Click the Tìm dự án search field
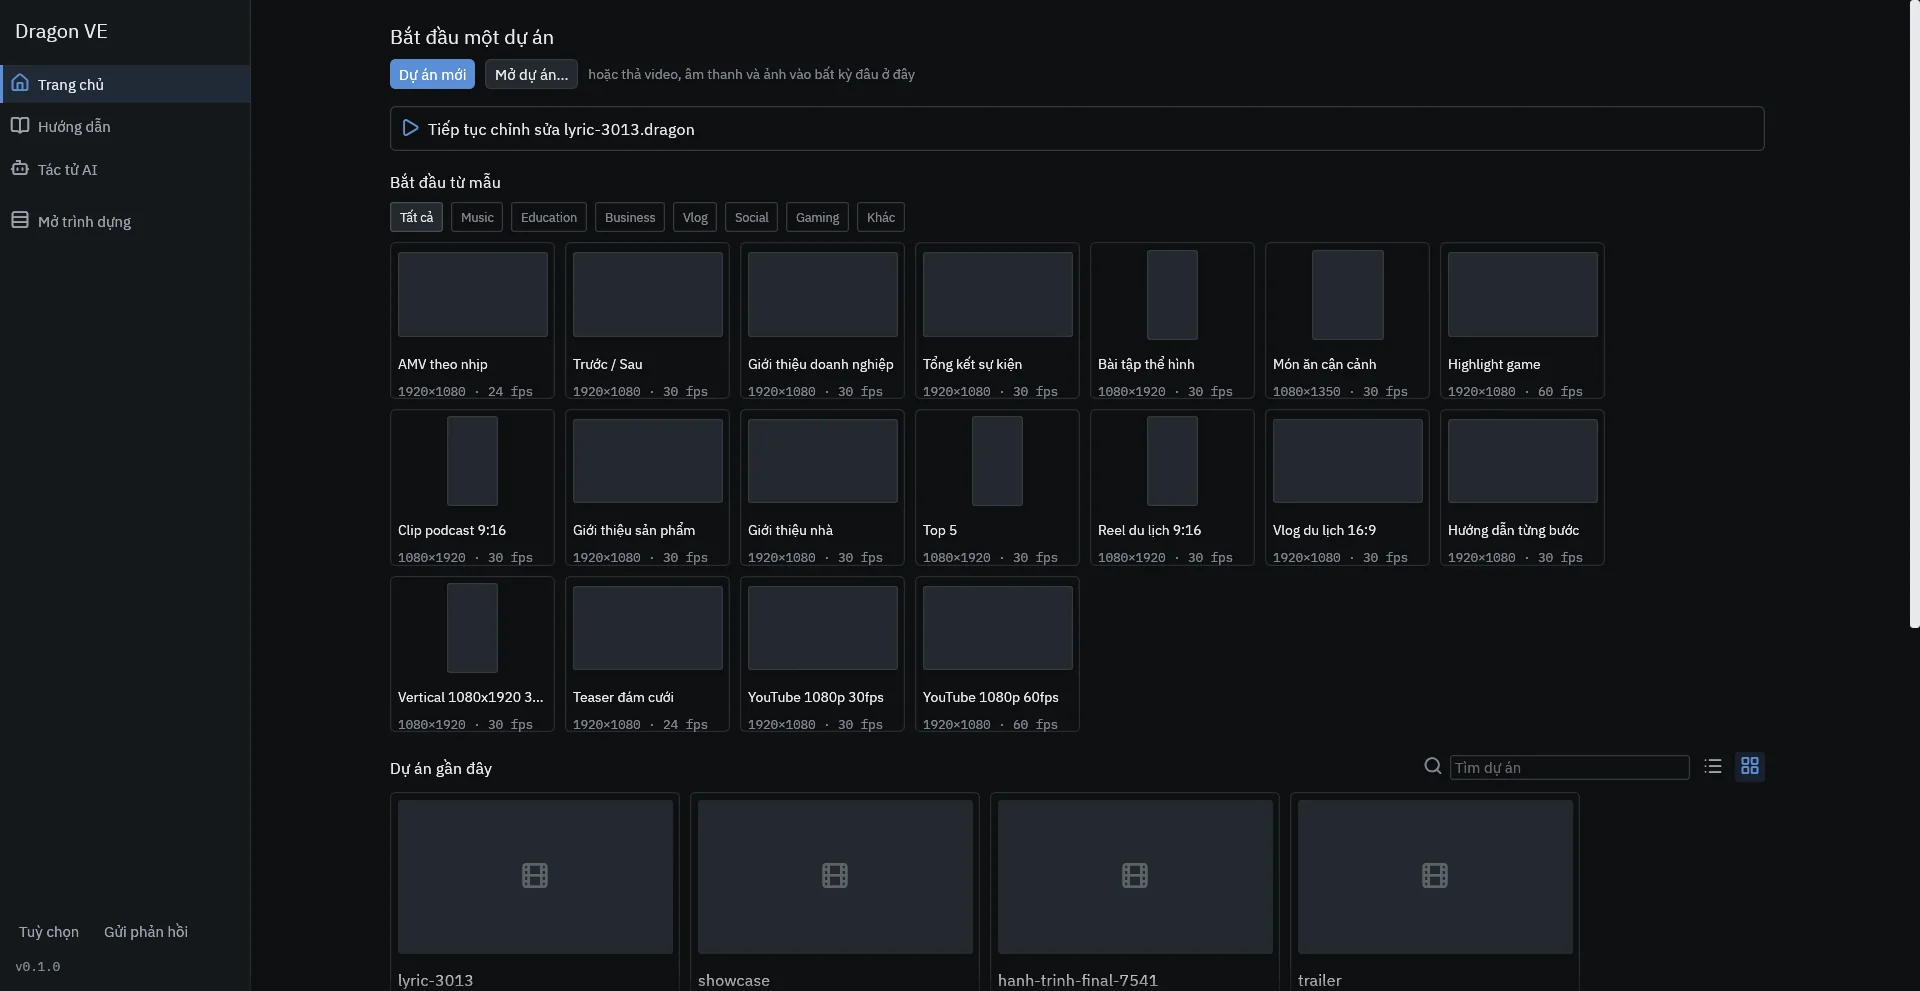Image resolution: width=1920 pixels, height=991 pixels. tap(1569, 767)
